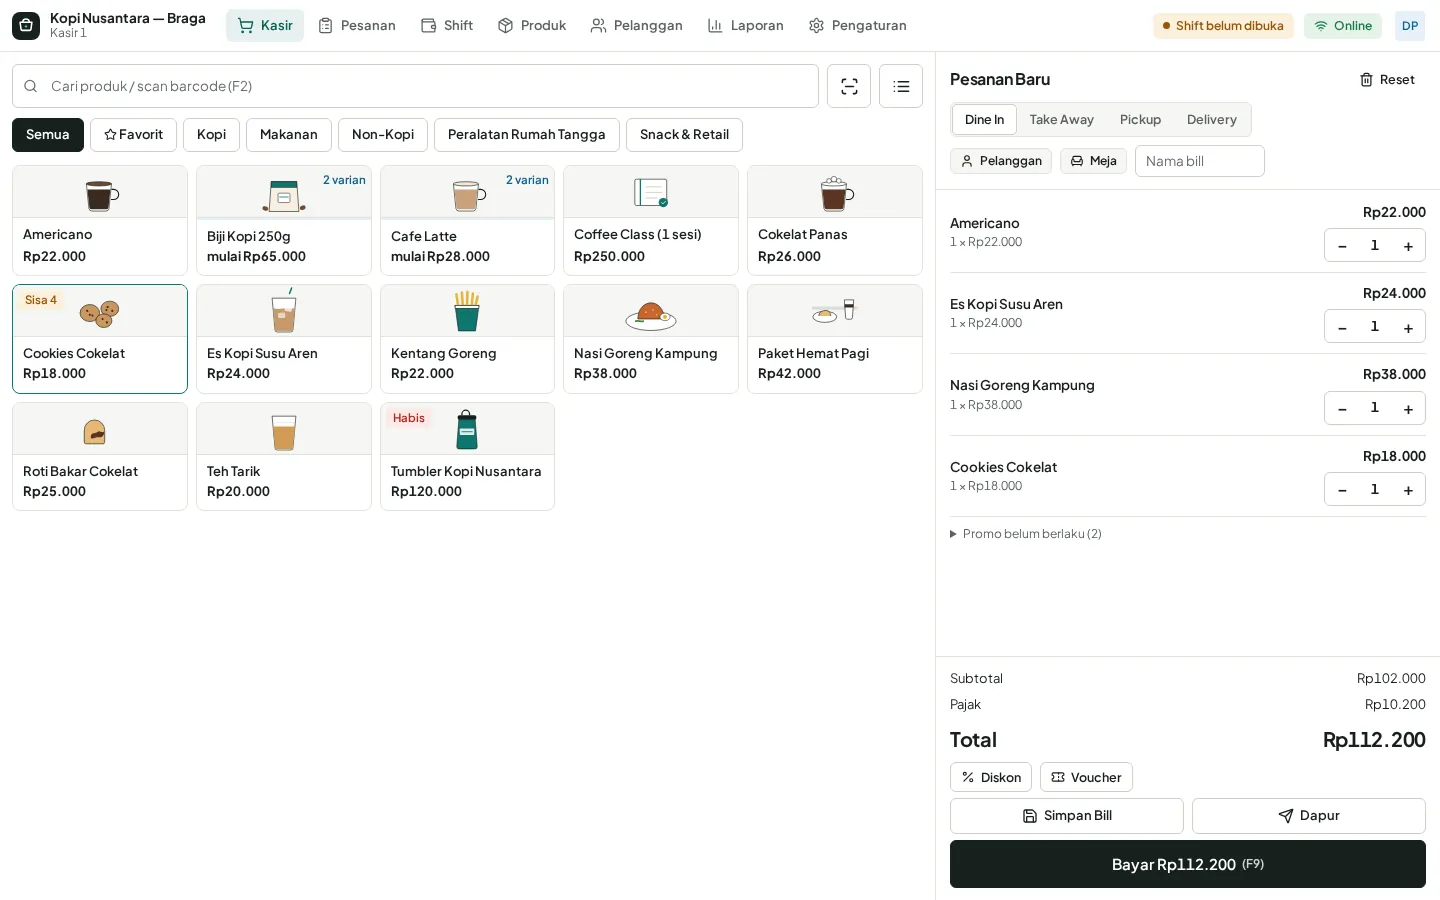This screenshot has height=900, width=1440.
Task: Select the Paket Hemat Pagi card
Action: [x=835, y=339]
